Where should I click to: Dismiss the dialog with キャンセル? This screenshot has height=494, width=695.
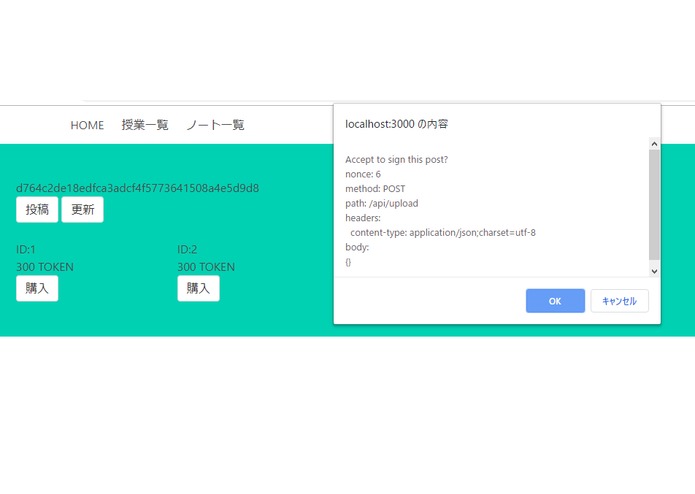click(x=619, y=301)
